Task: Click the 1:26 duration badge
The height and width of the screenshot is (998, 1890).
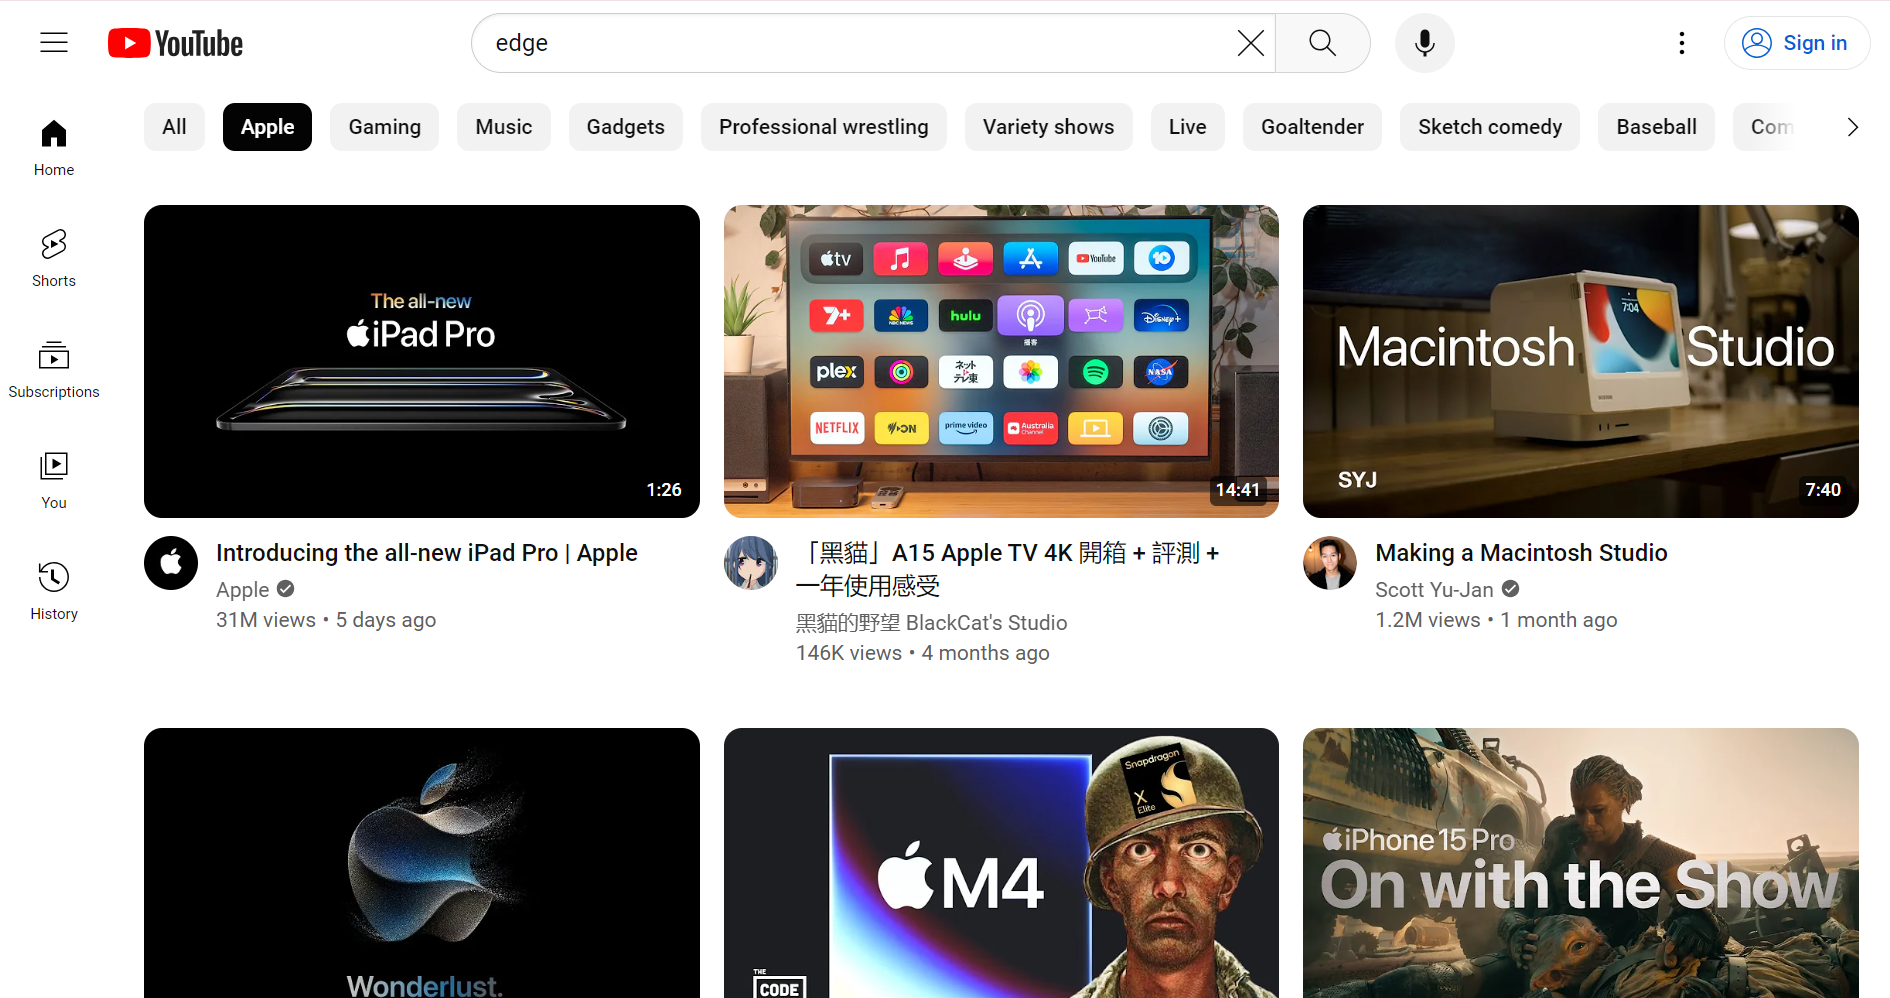Action: [x=664, y=490]
